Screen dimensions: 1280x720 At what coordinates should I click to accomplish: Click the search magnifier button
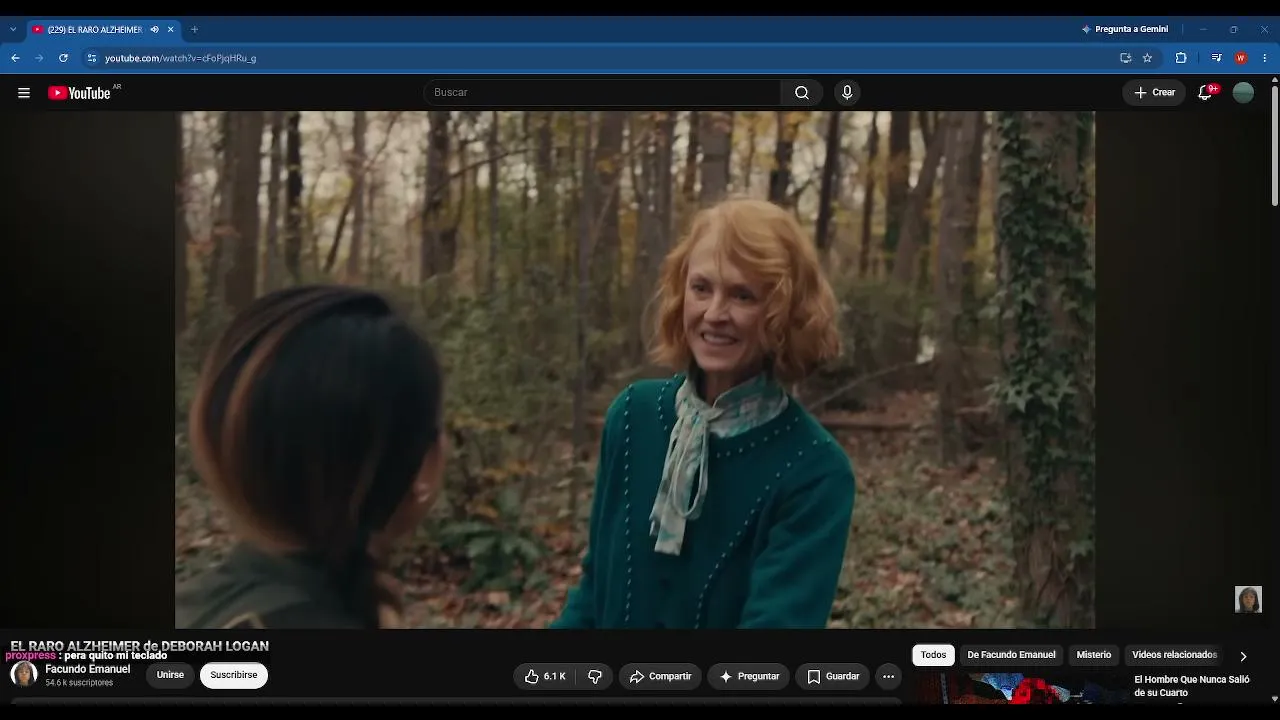pyautogui.click(x=802, y=93)
